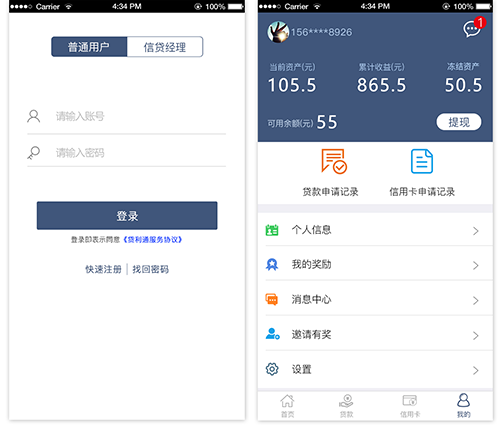Screen dimensions: 500x429
Task: Tap the 消息中心 orange message icon
Action: point(272,299)
